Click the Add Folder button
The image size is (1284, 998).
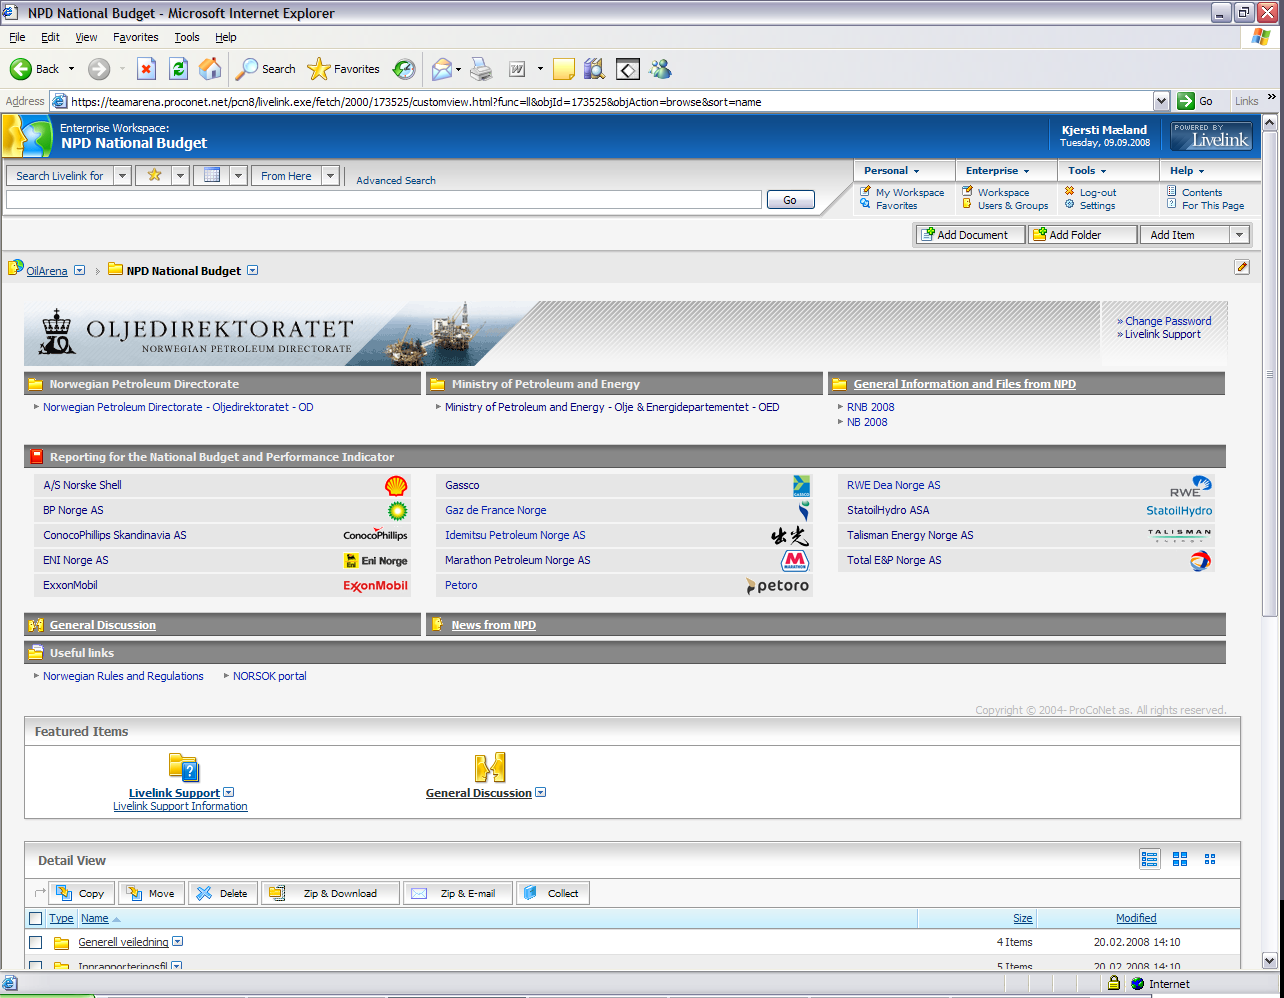click(1083, 235)
